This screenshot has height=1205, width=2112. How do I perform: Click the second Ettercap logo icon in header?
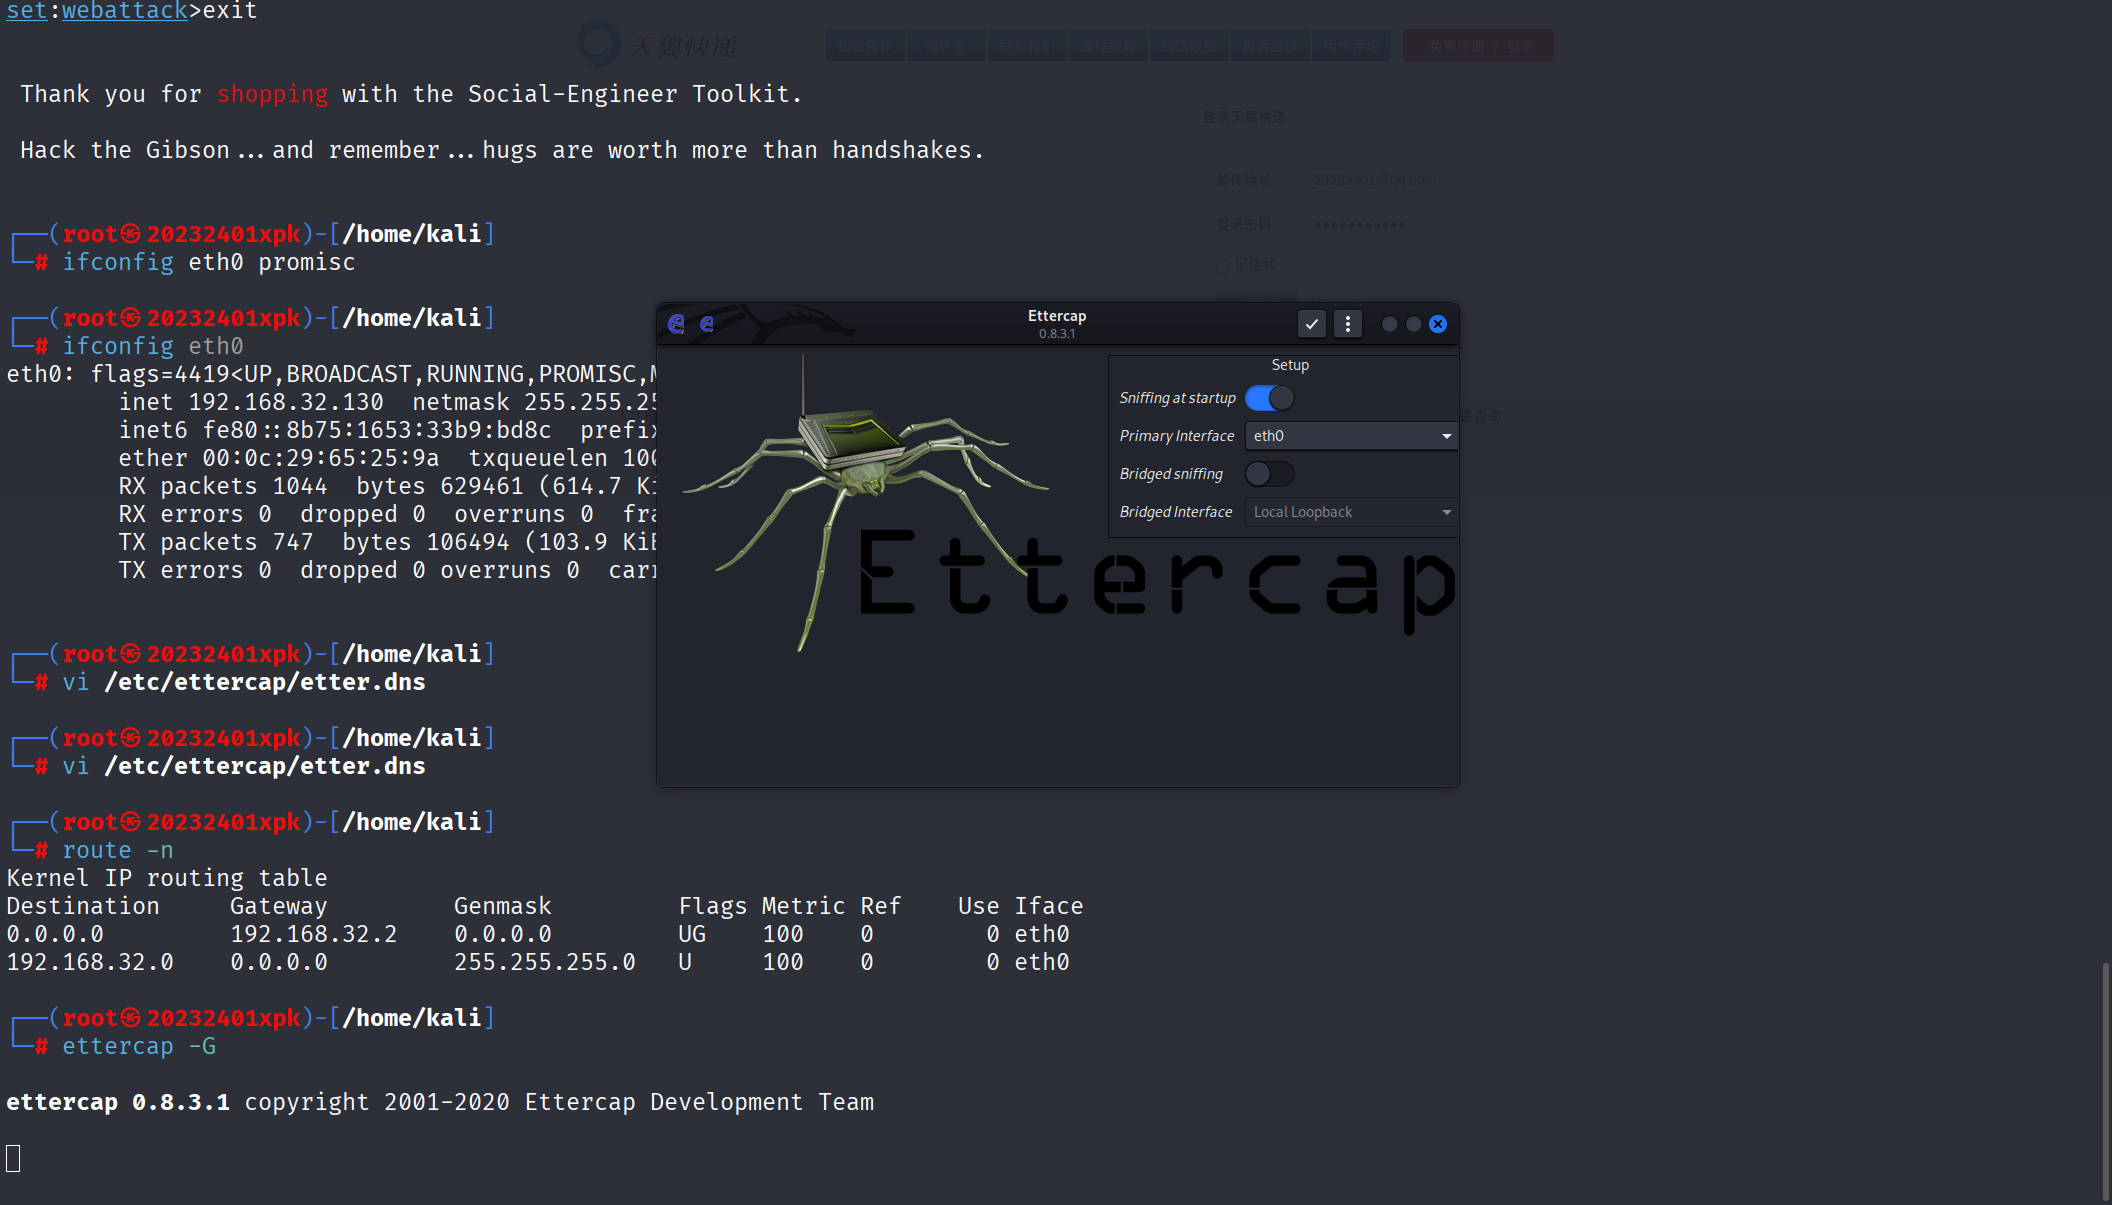(x=707, y=324)
